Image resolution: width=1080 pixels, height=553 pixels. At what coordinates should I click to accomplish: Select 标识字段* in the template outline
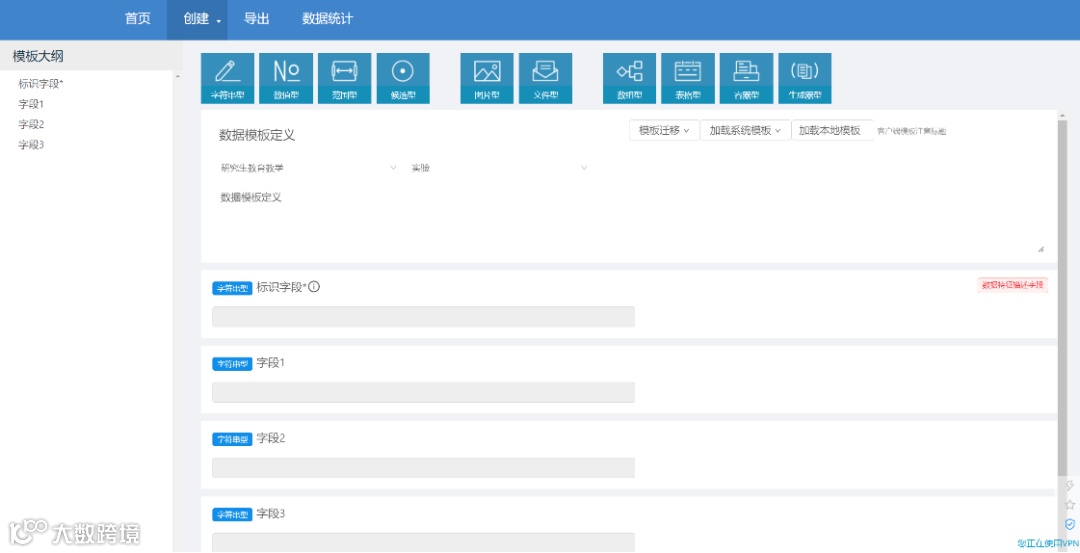[41, 84]
